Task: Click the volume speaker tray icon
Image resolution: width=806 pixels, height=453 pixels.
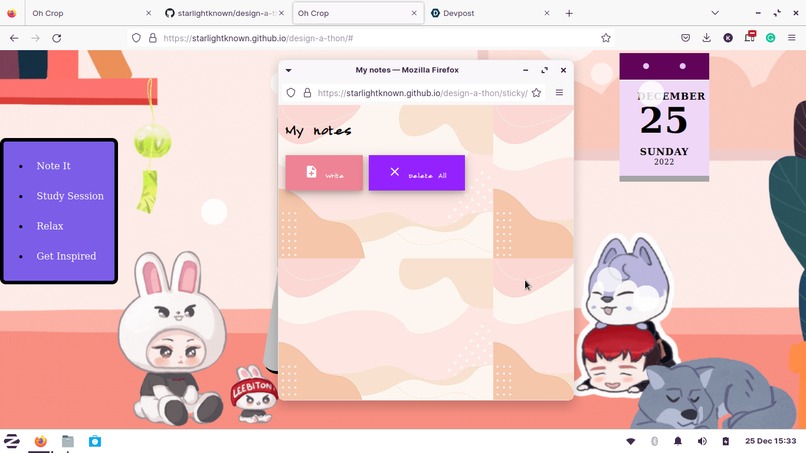Action: click(x=702, y=441)
